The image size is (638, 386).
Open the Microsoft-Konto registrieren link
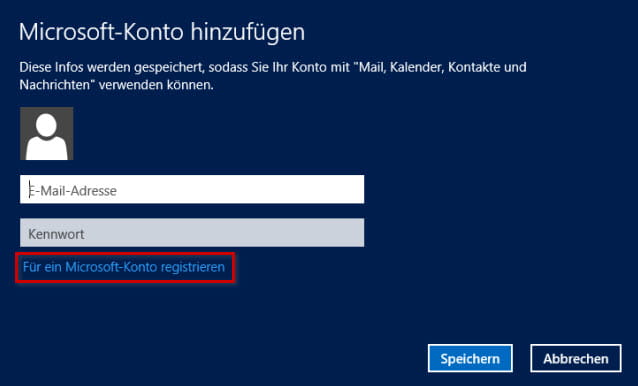pos(124,267)
